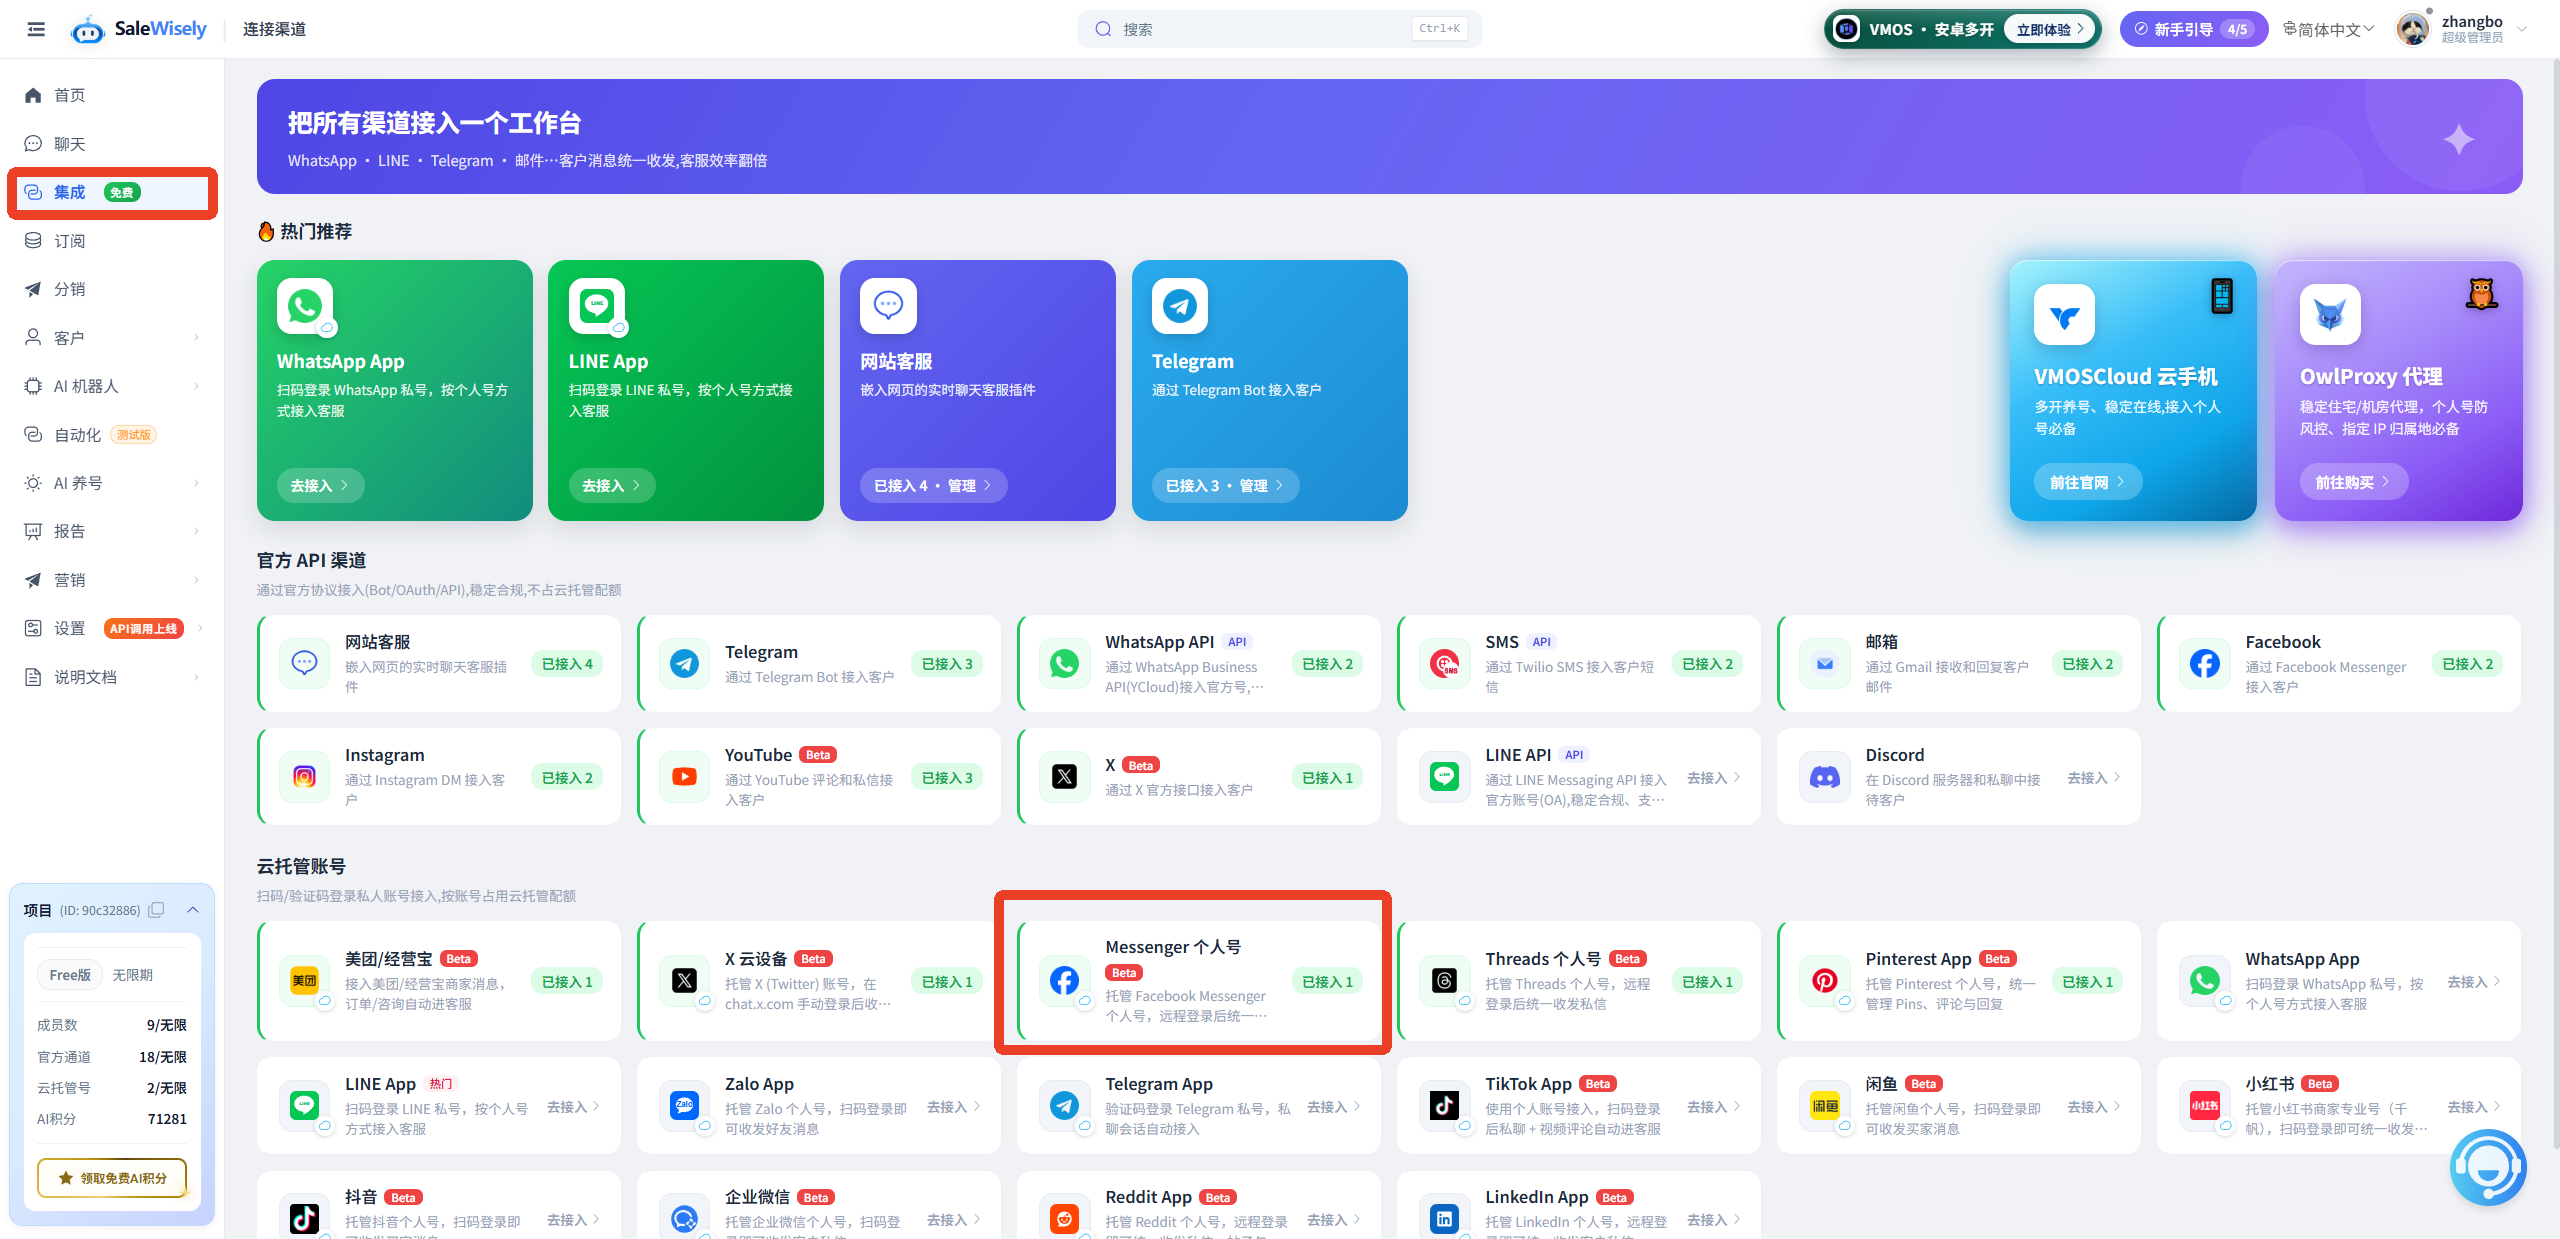
Task: Click the LINE App icon in hot recommendations
Action: [597, 306]
